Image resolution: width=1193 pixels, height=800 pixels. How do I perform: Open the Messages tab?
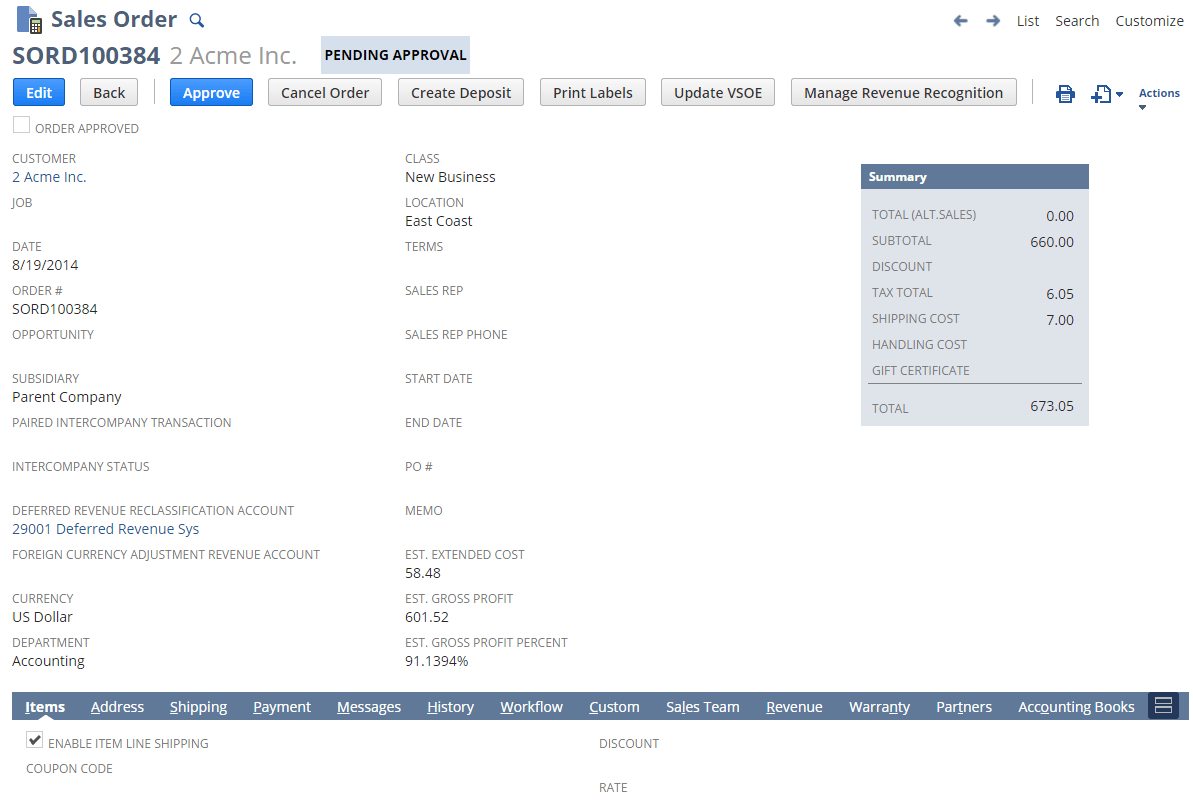pos(369,706)
